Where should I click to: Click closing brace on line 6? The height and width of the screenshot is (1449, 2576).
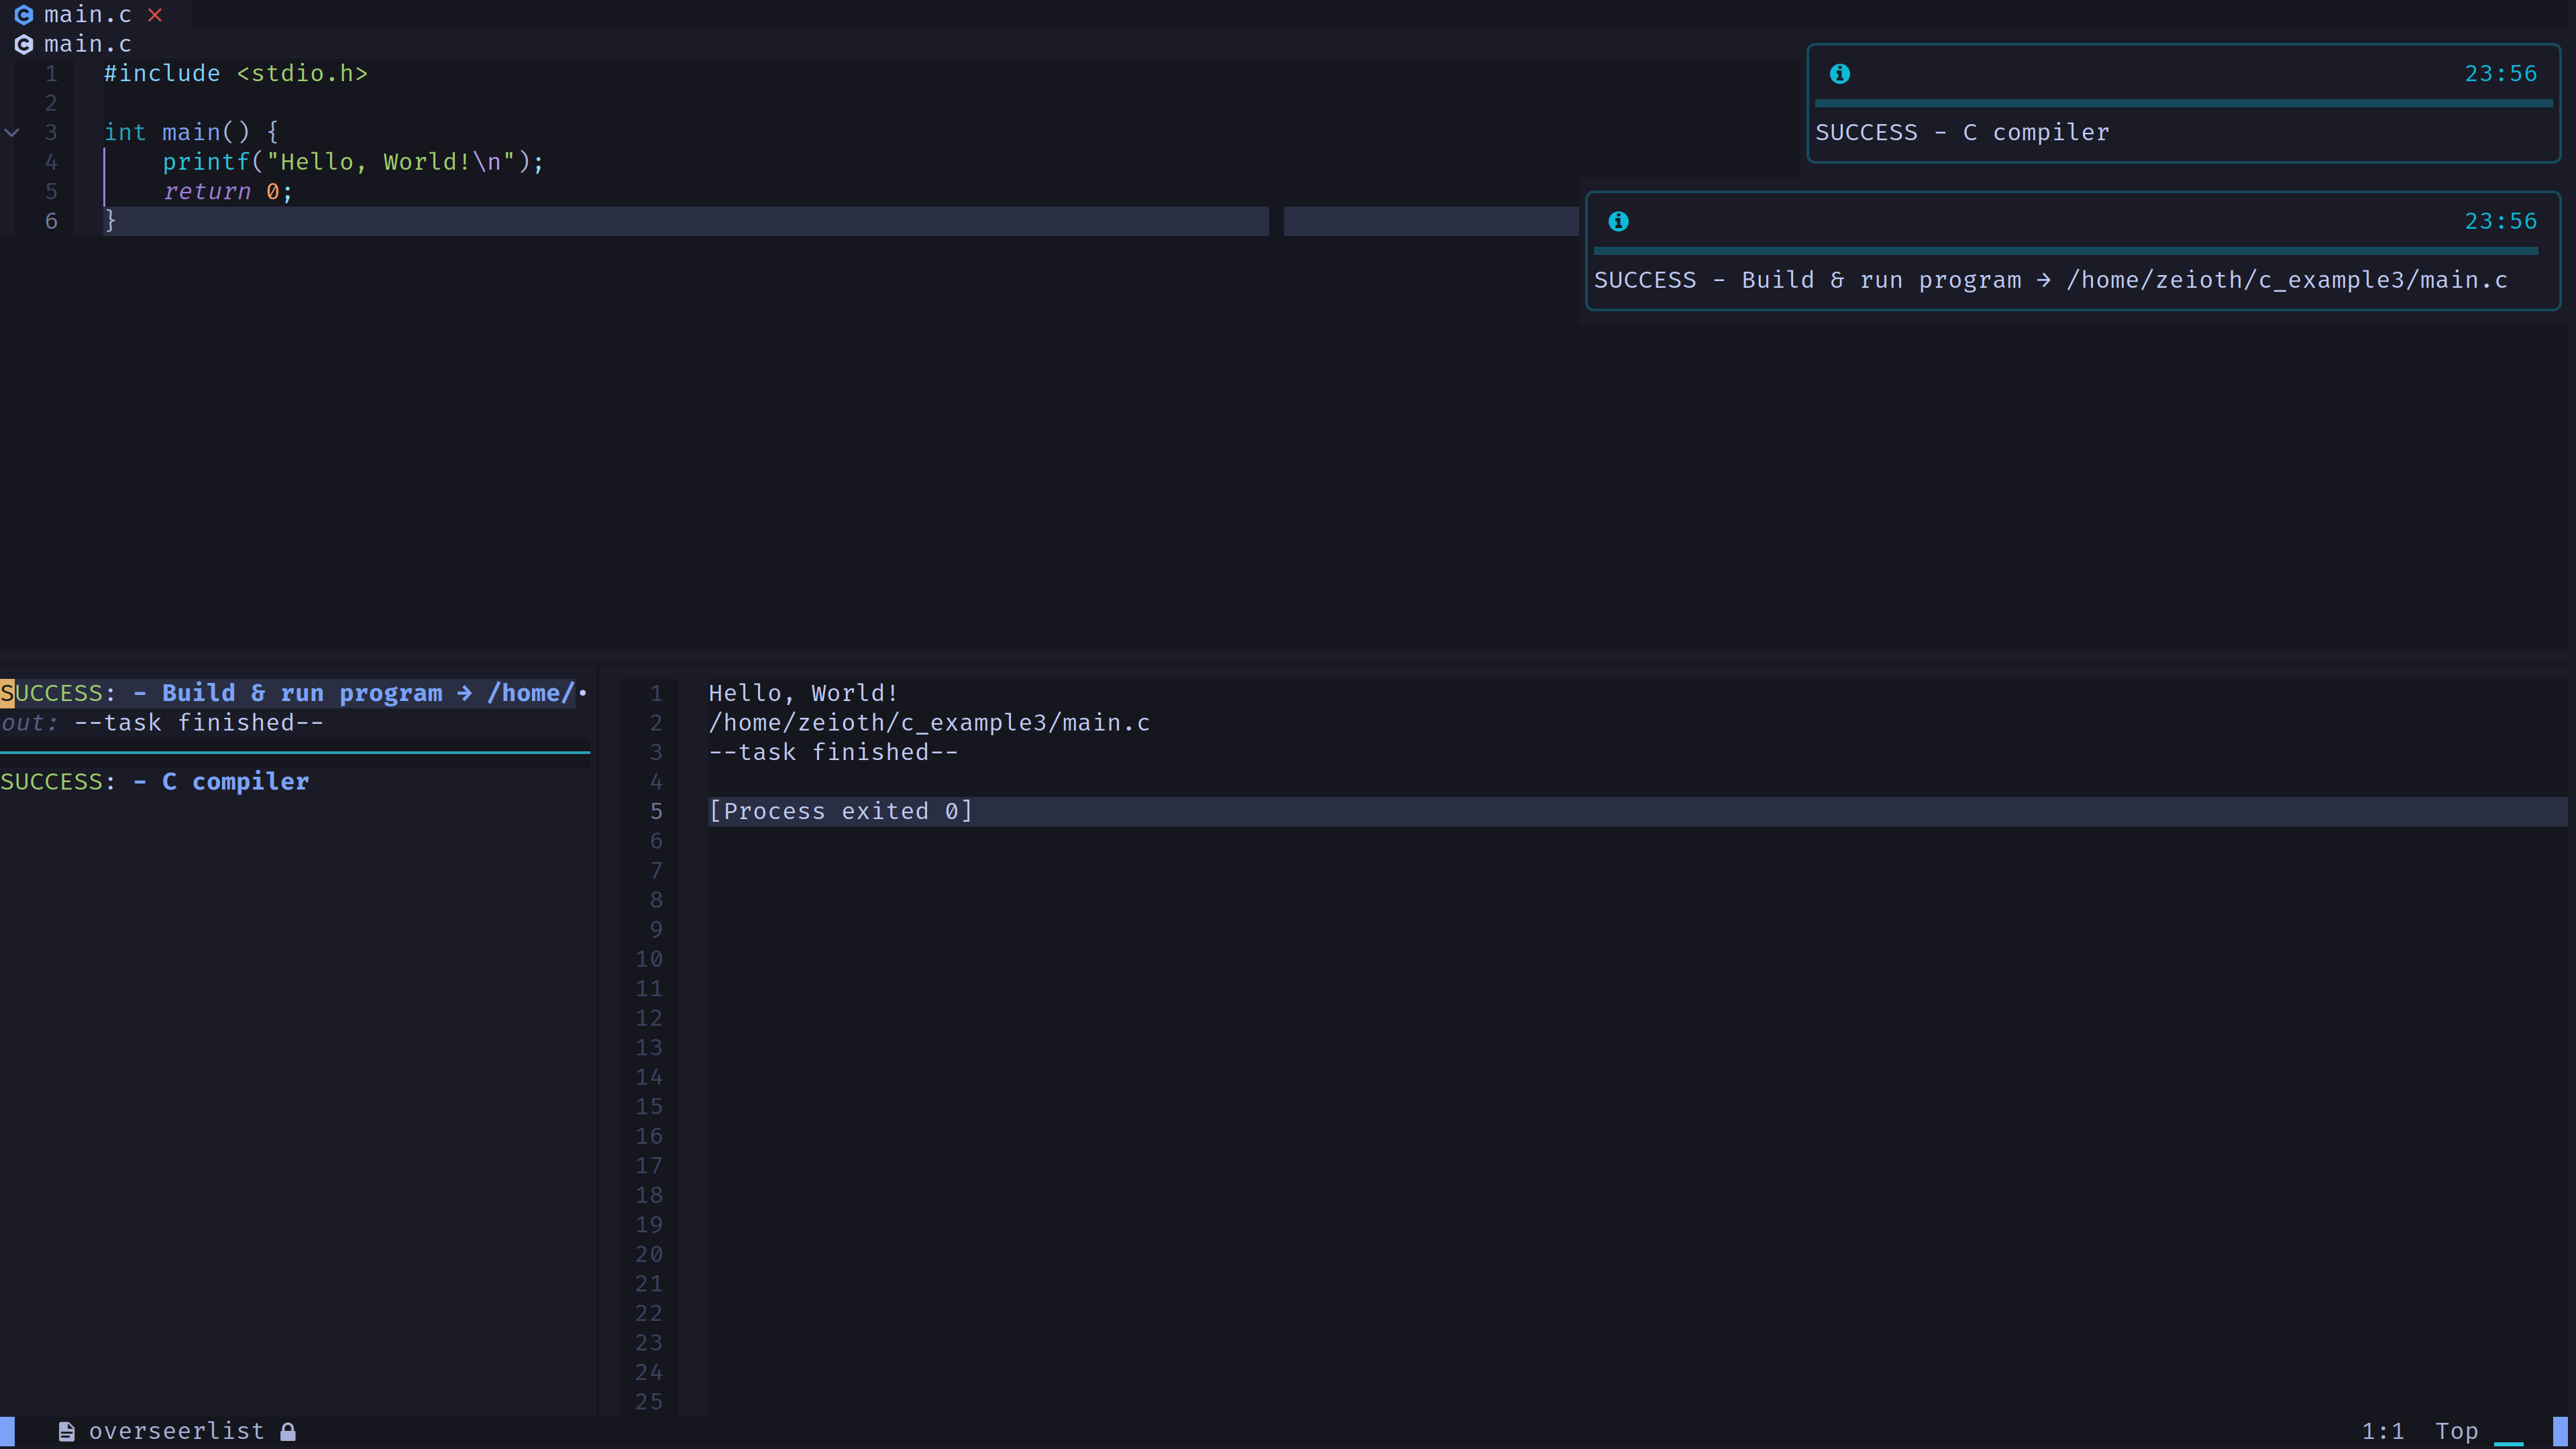coord(111,221)
